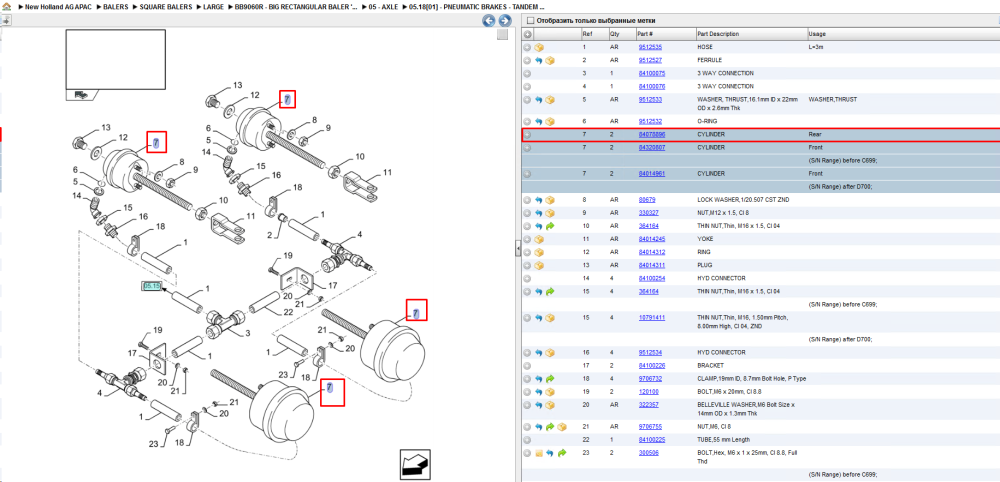Add HOSE 9512535 using its circle icon
This screenshot has height=482, width=1000.
click(x=527, y=47)
